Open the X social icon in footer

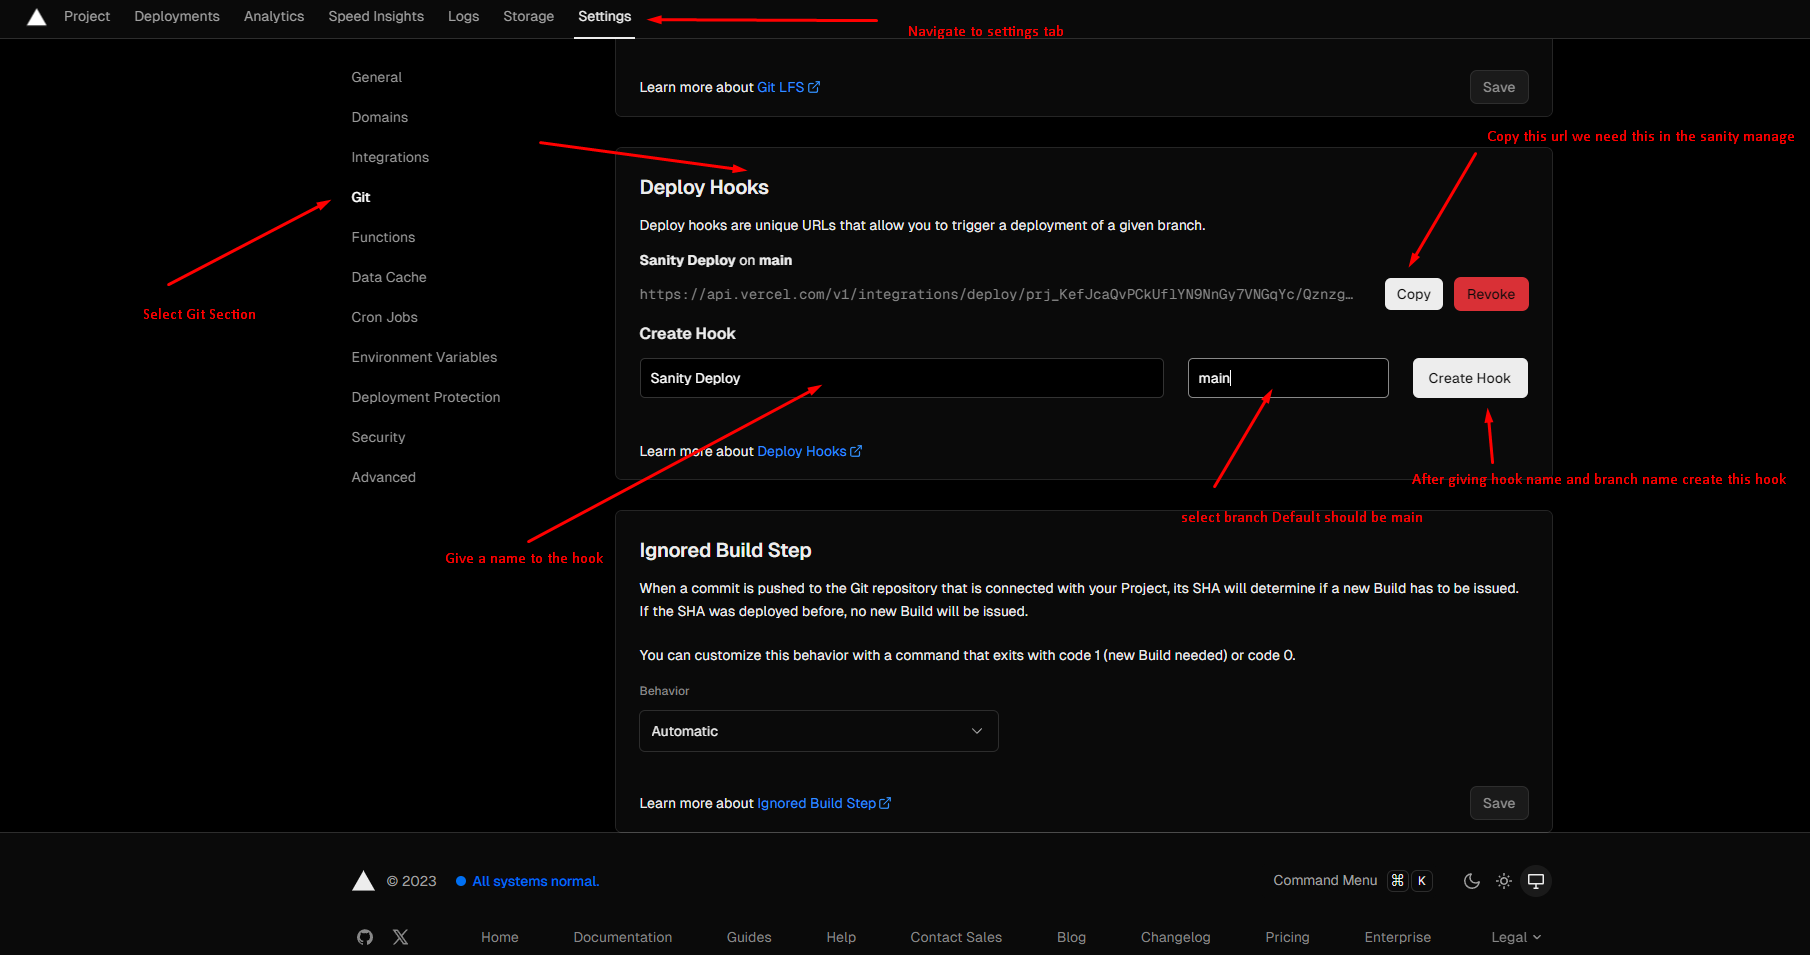point(401,937)
